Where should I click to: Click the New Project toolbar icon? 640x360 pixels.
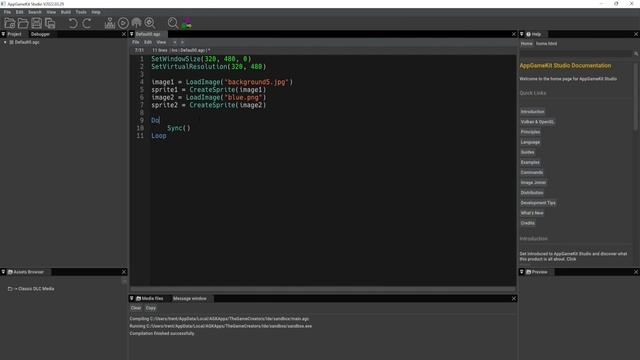pos(10,23)
